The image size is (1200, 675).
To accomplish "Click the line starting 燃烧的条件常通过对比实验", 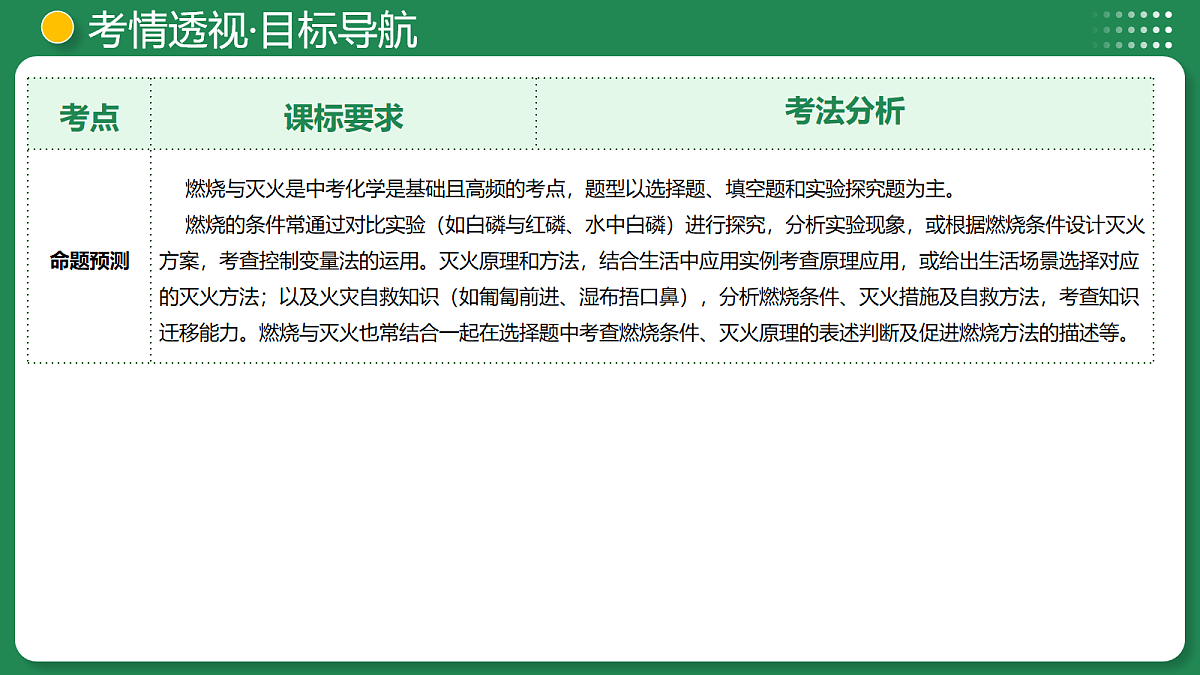I will pyautogui.click(x=665, y=225).
